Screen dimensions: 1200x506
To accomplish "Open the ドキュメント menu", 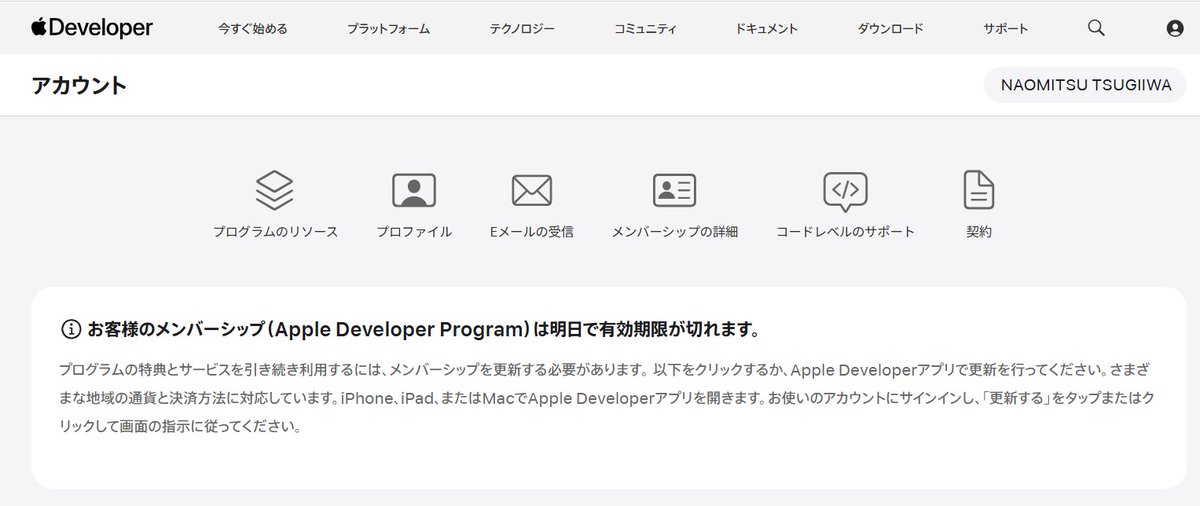I will point(767,29).
